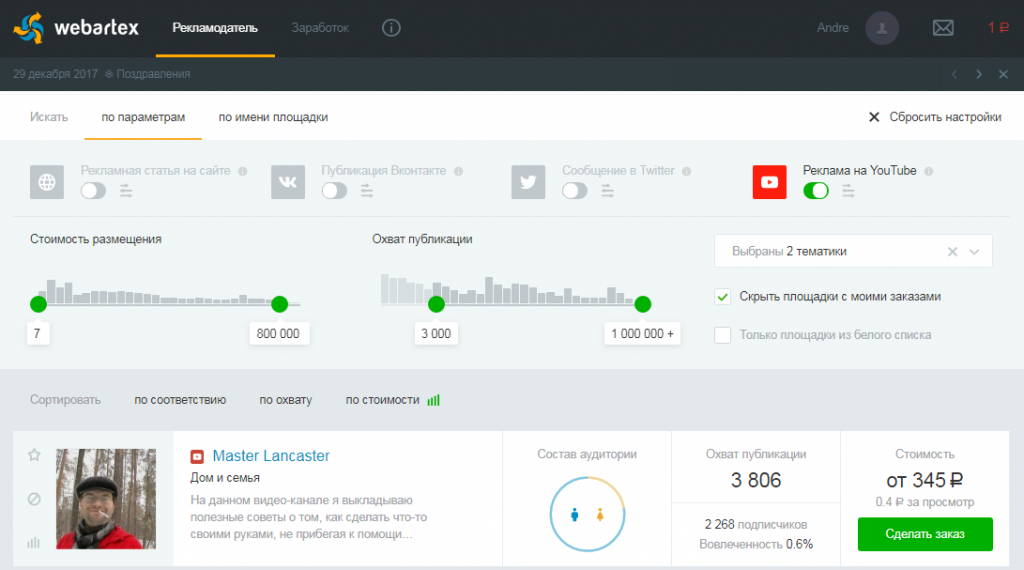1024x570 pixels.
Task: Open the Поздравления news link
Action: pyautogui.click(x=153, y=74)
